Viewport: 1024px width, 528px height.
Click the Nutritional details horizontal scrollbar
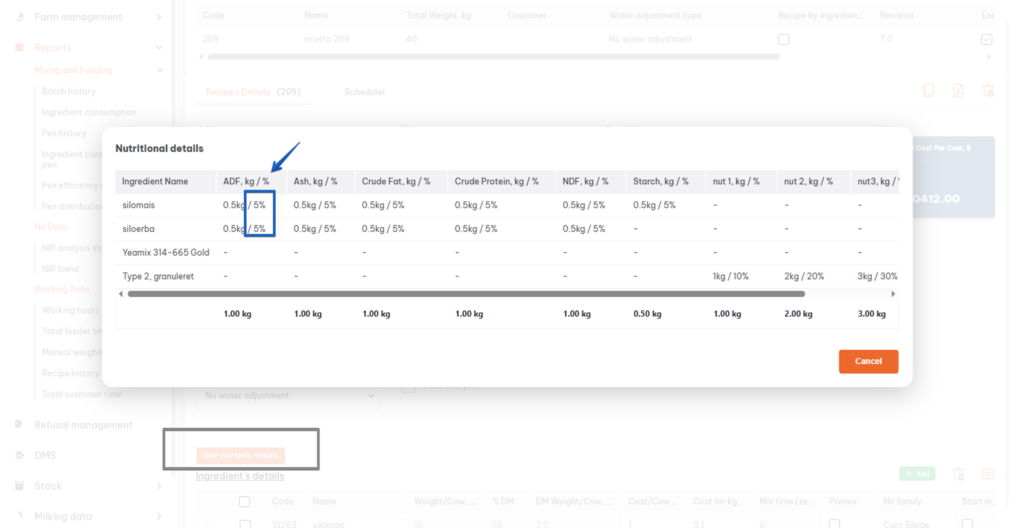click(x=466, y=294)
